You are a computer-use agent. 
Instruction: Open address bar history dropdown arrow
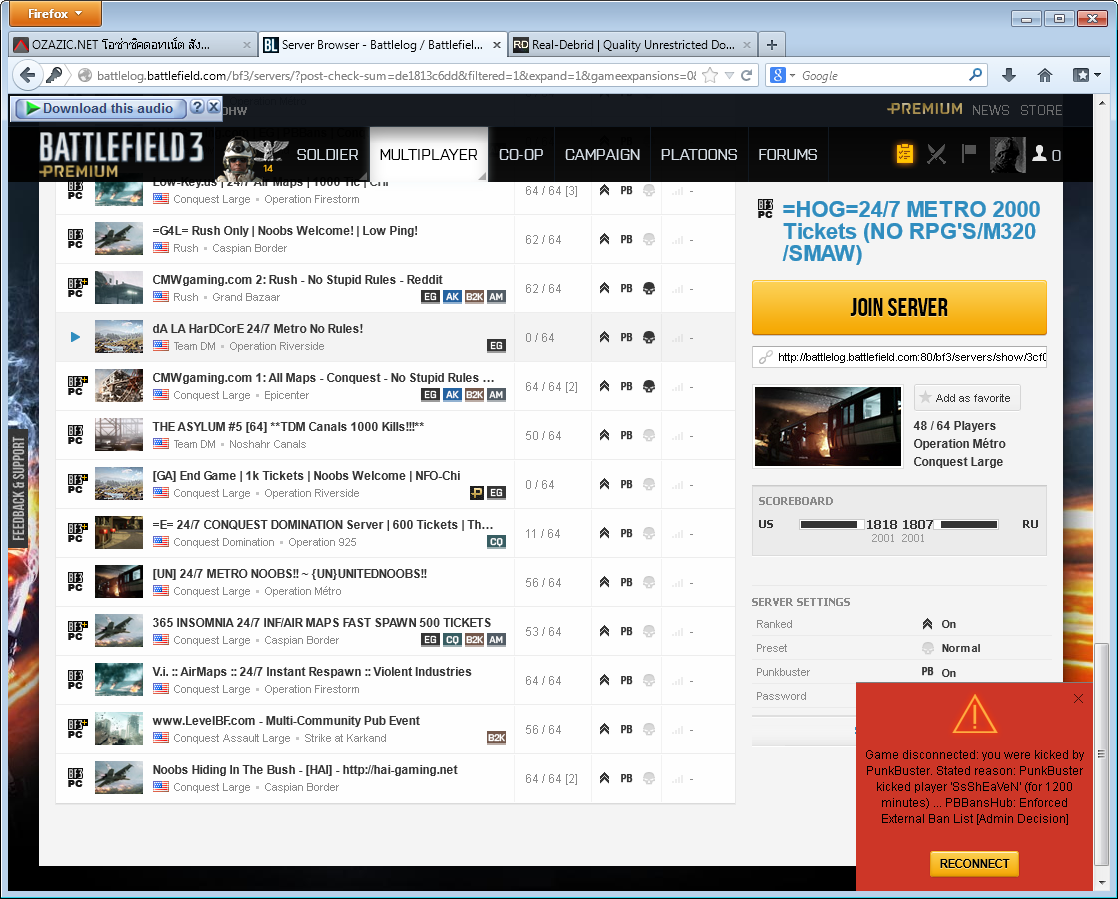[729, 76]
